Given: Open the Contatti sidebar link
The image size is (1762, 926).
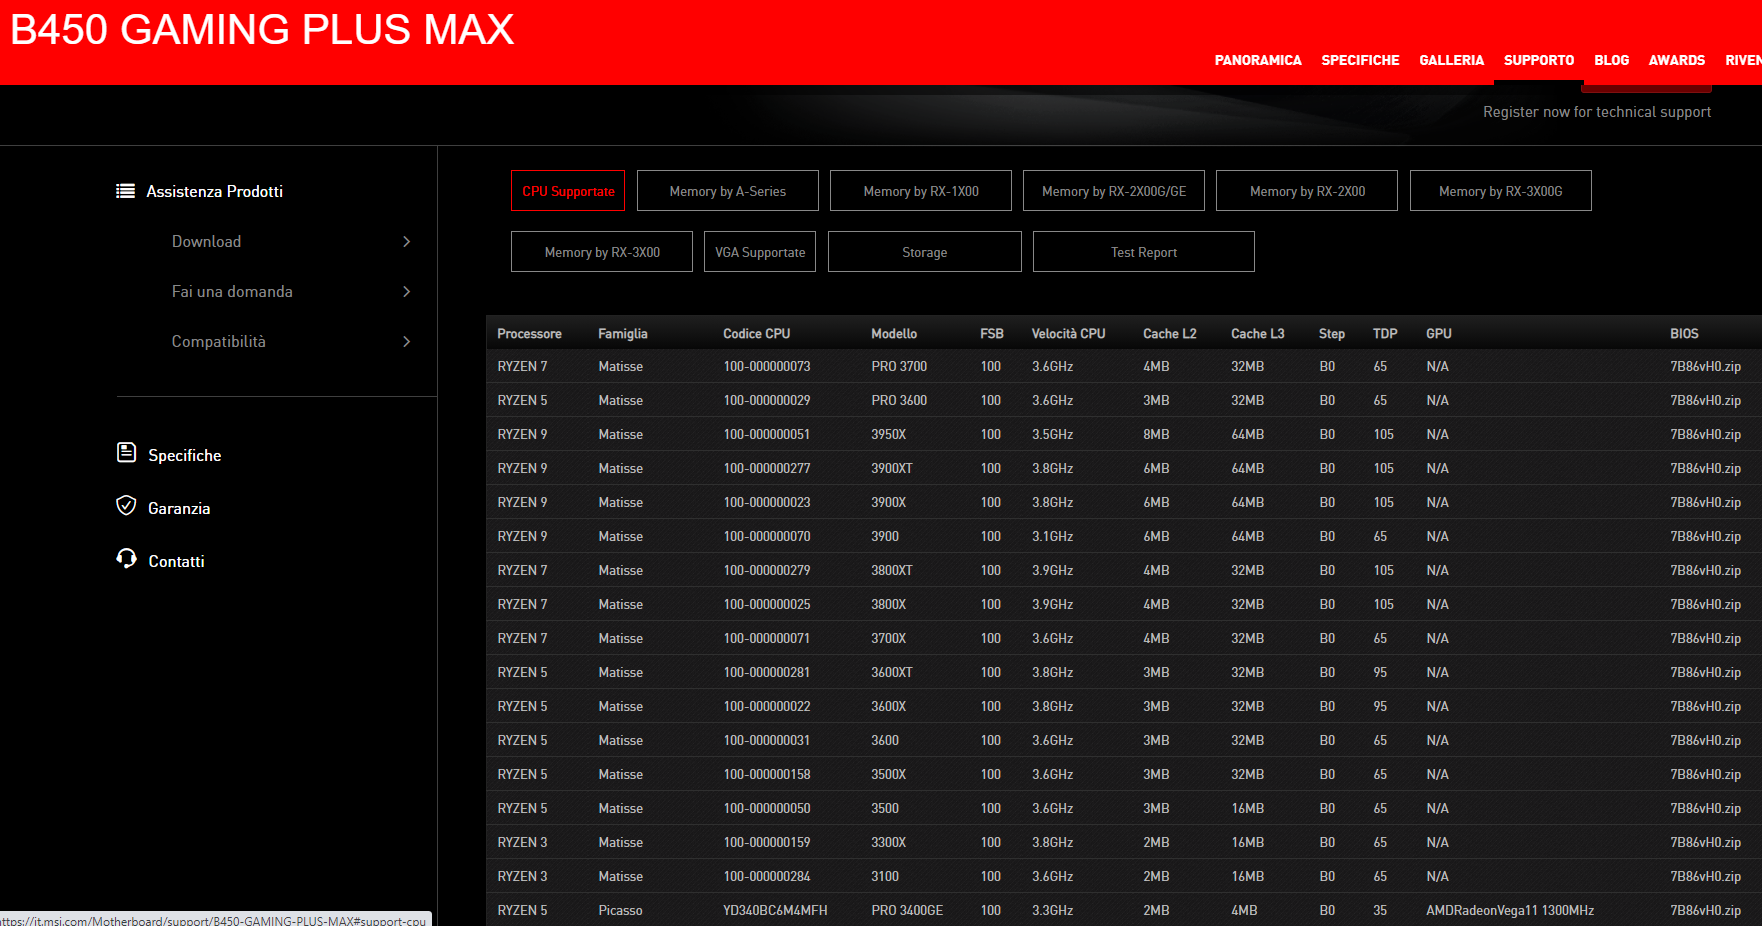Looking at the screenshot, I should (x=176, y=561).
